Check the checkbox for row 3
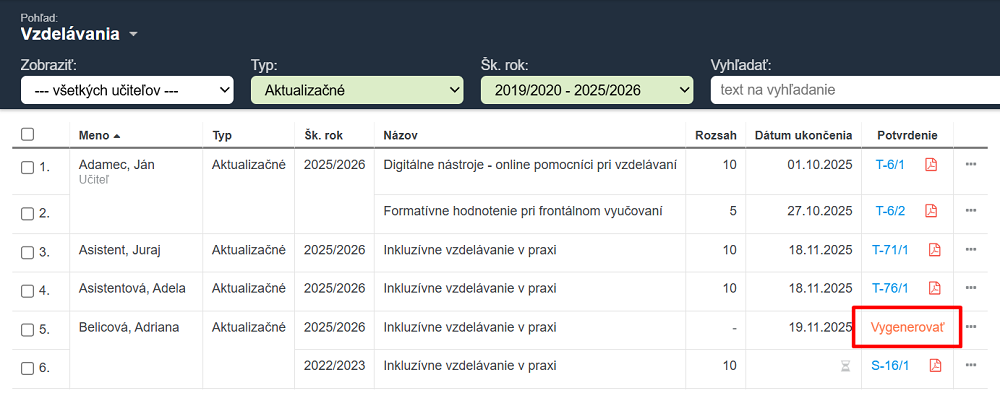Viewport: 1000px width, 401px height. pos(28,252)
